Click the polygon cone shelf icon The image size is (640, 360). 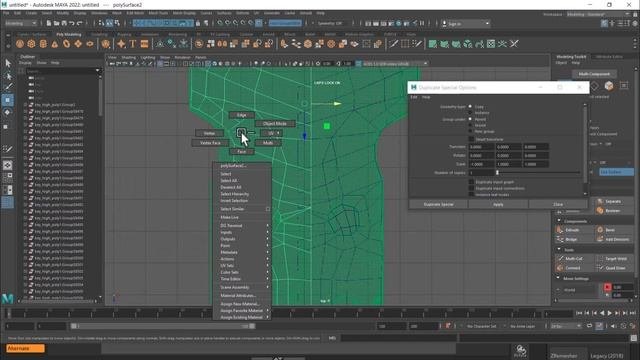pos(55,44)
